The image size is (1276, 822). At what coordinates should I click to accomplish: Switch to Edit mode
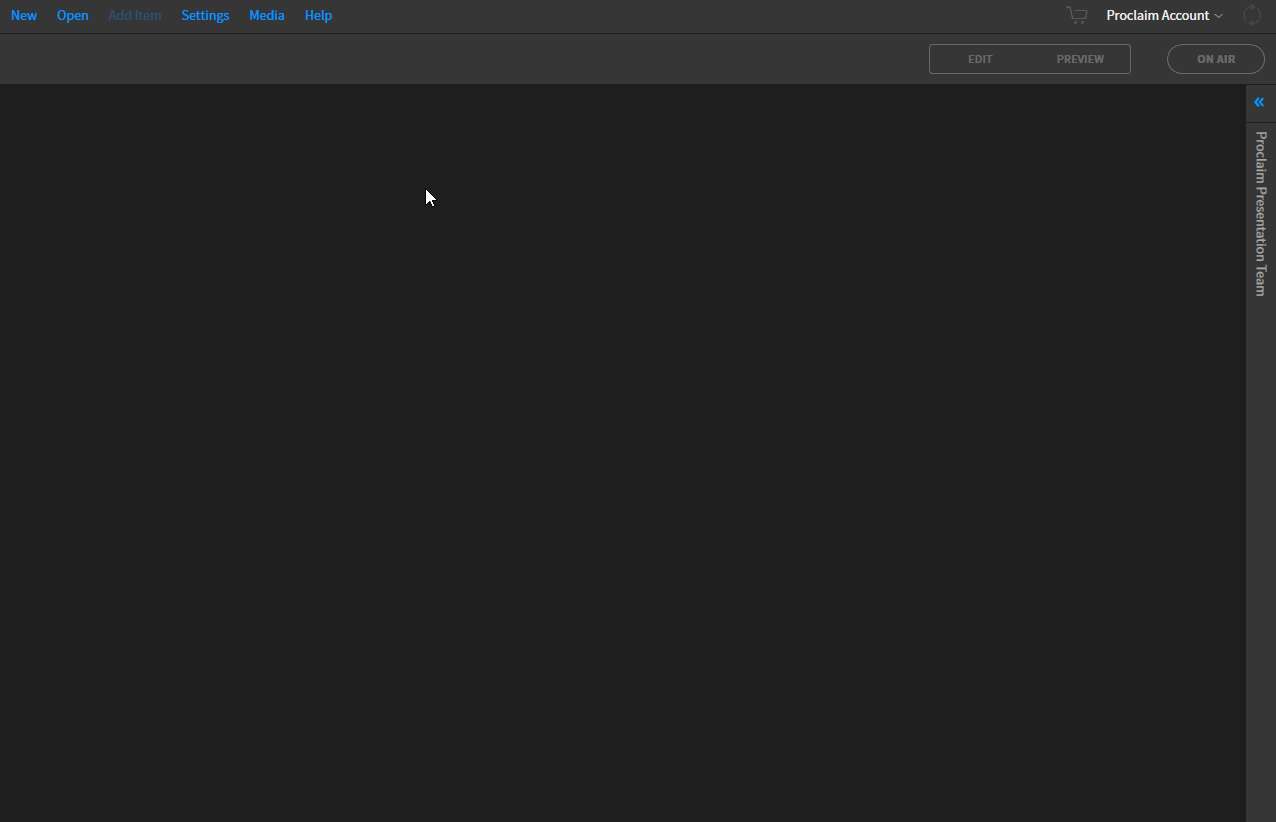980,59
